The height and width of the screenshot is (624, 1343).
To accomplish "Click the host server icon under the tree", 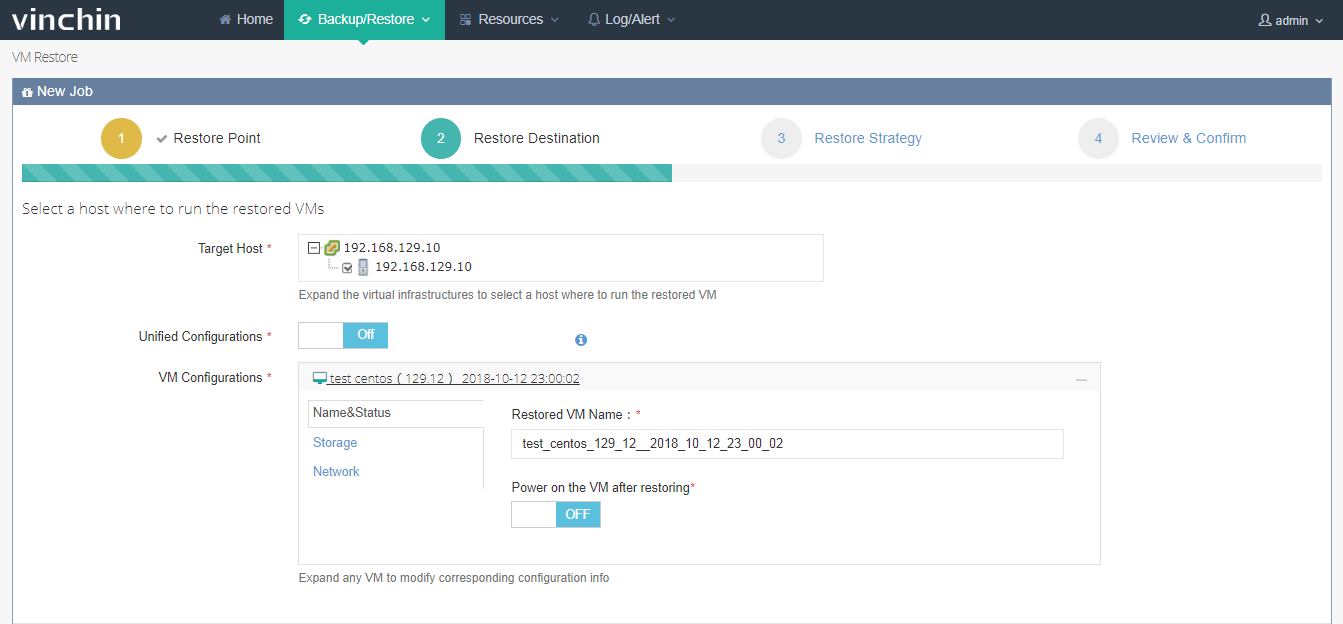I will [361, 266].
